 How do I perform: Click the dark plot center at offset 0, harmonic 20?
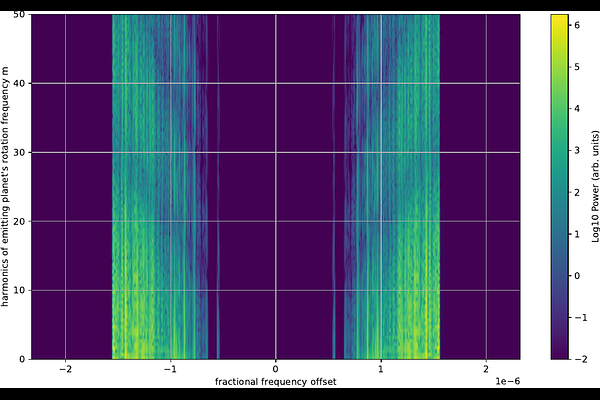[275, 222]
